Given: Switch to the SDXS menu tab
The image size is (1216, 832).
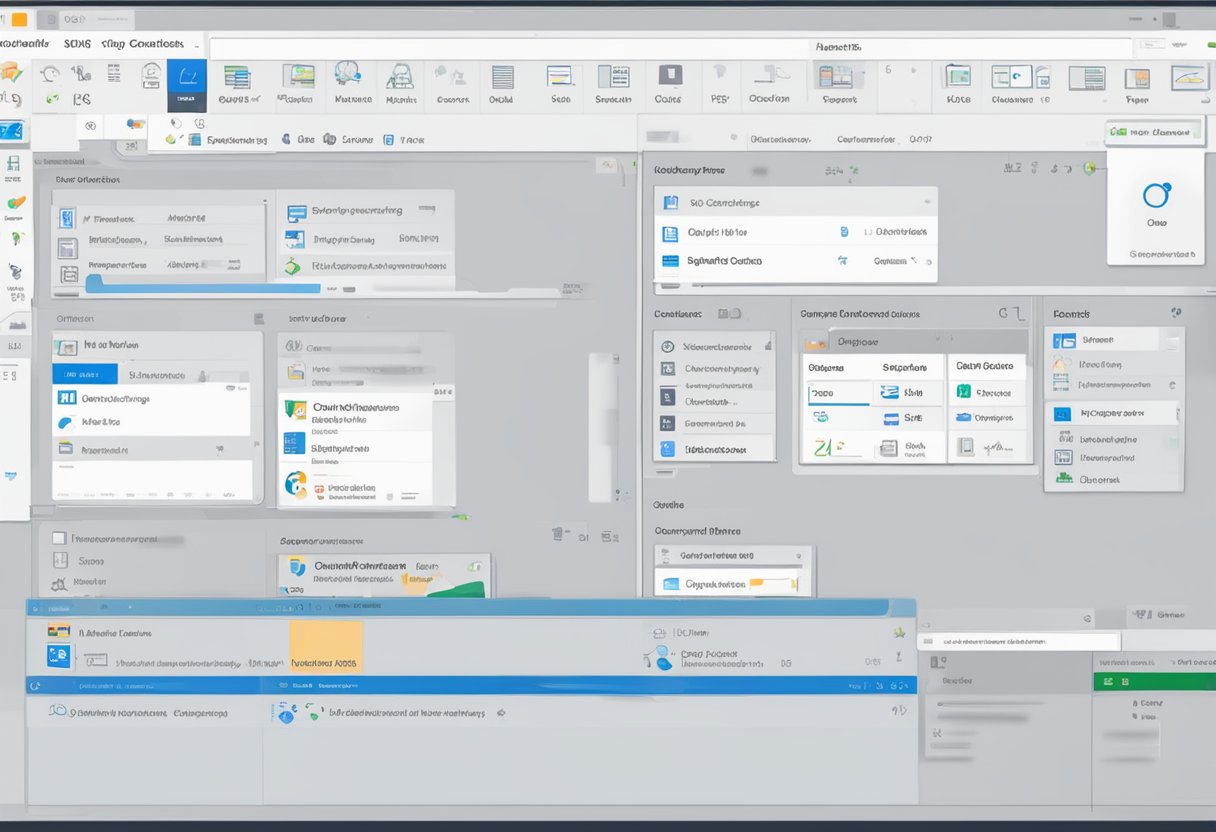Looking at the screenshot, I should coord(76,44).
